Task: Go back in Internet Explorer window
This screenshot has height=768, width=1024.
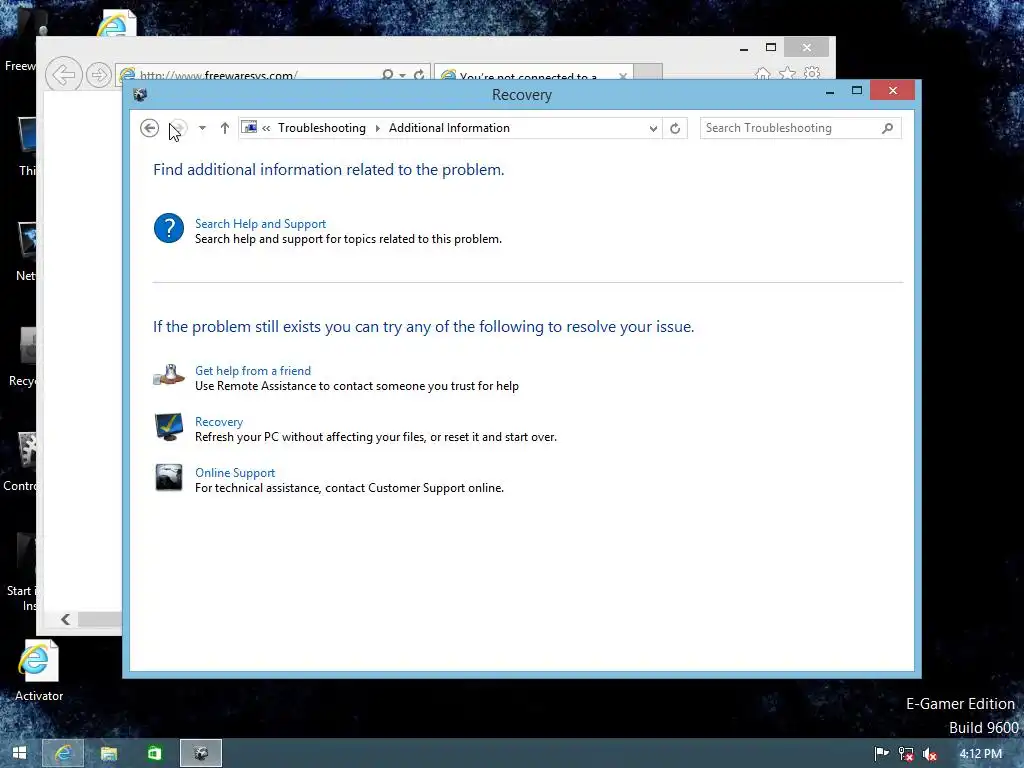Action: coord(64,74)
